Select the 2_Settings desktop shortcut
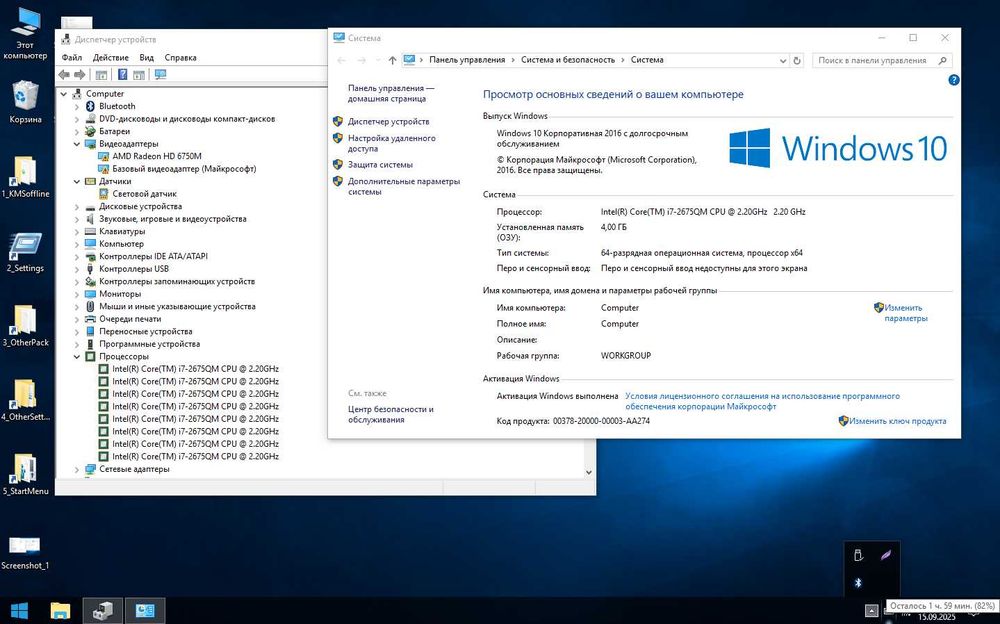Screen dimensions: 1000x624 [x=25, y=251]
